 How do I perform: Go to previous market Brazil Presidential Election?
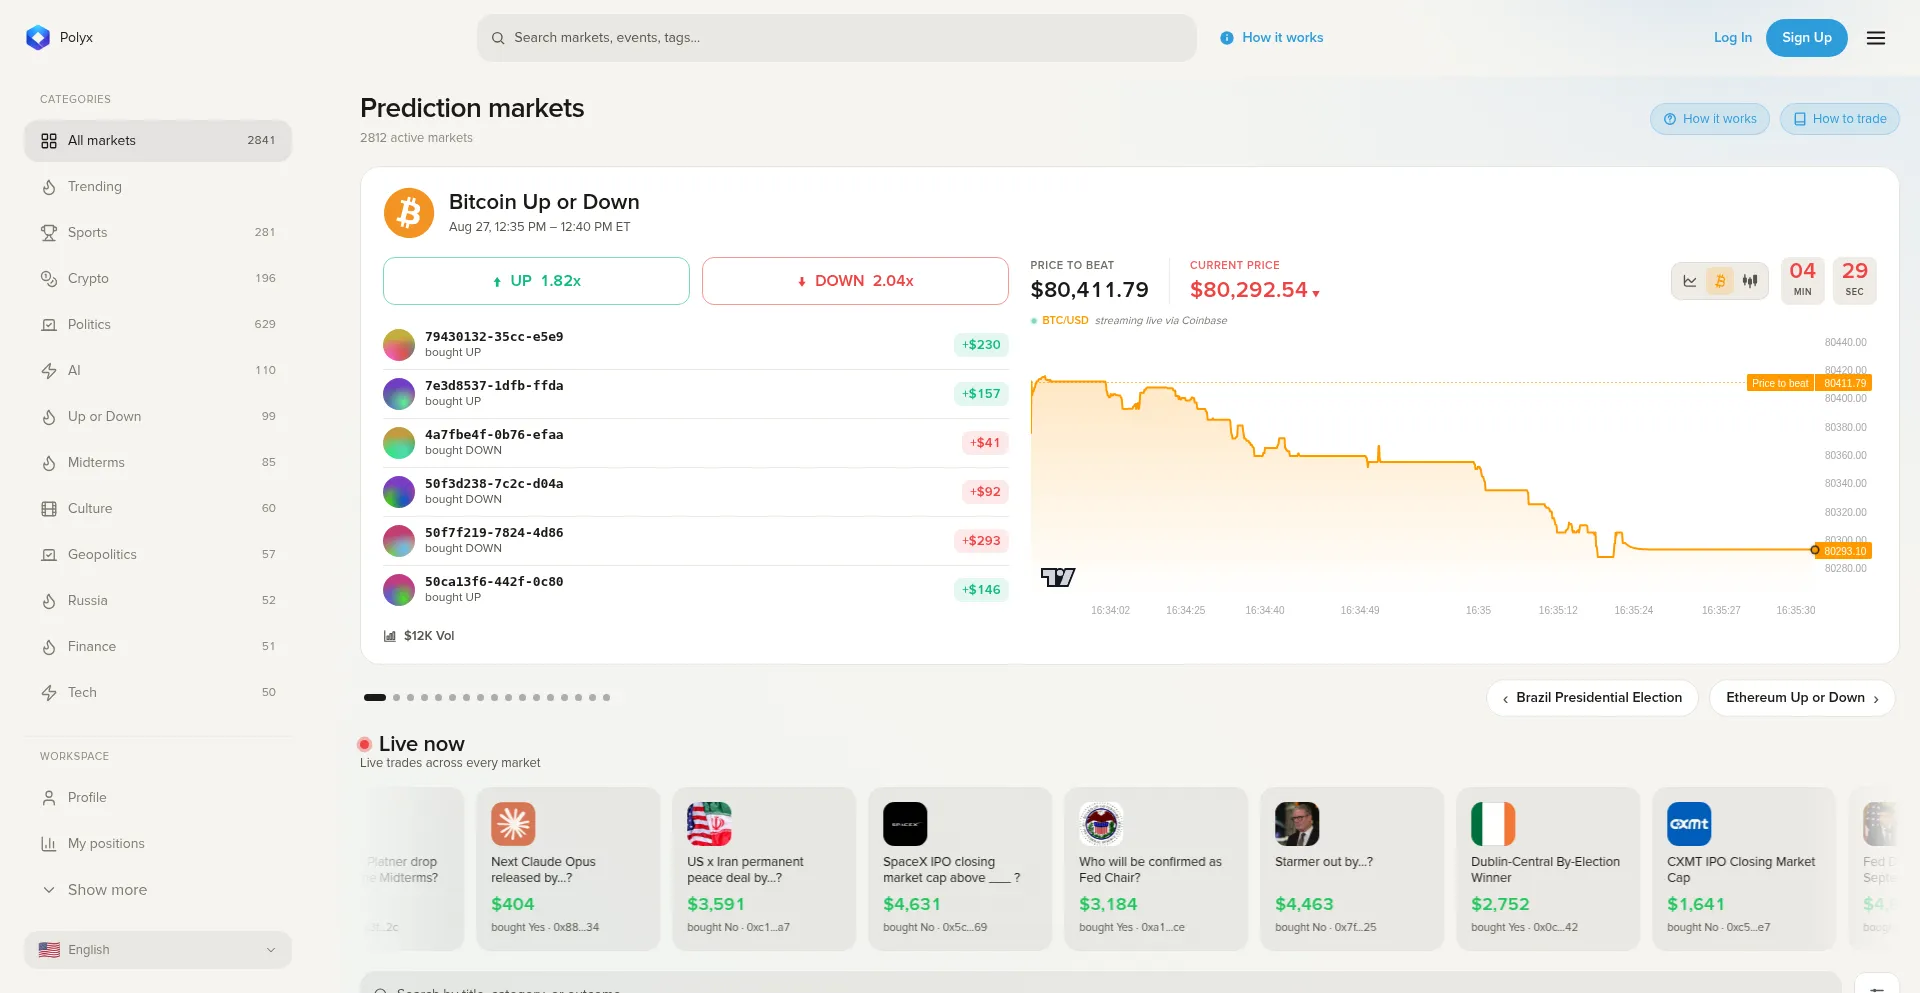point(1592,698)
